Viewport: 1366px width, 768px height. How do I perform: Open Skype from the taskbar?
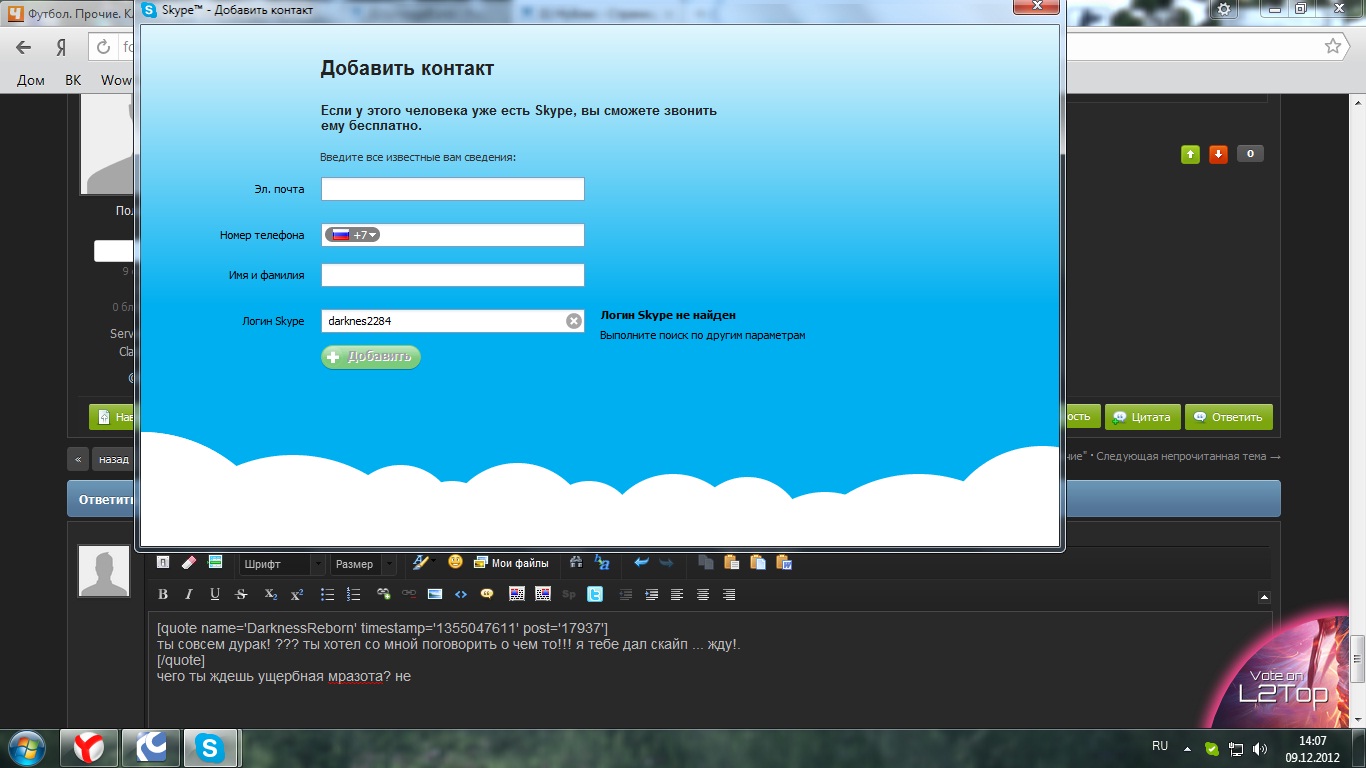pyautogui.click(x=209, y=748)
